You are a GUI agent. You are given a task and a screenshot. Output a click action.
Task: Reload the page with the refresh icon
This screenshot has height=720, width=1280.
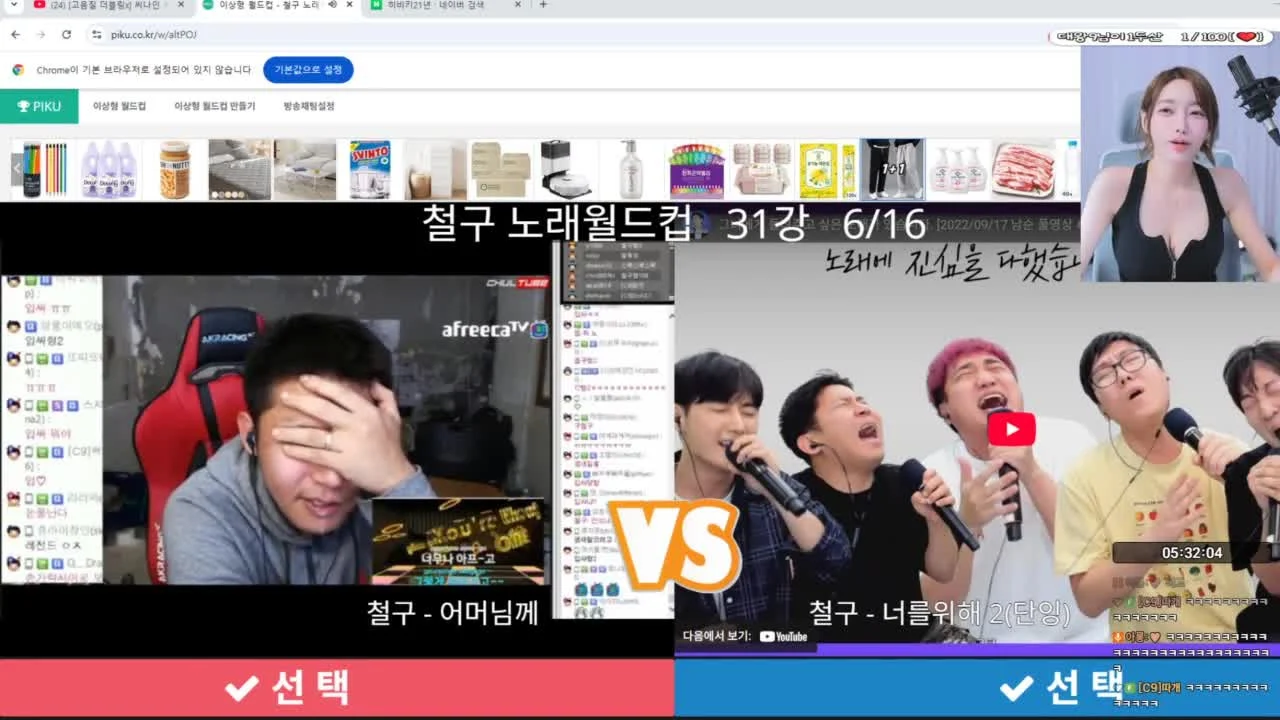[66, 34]
